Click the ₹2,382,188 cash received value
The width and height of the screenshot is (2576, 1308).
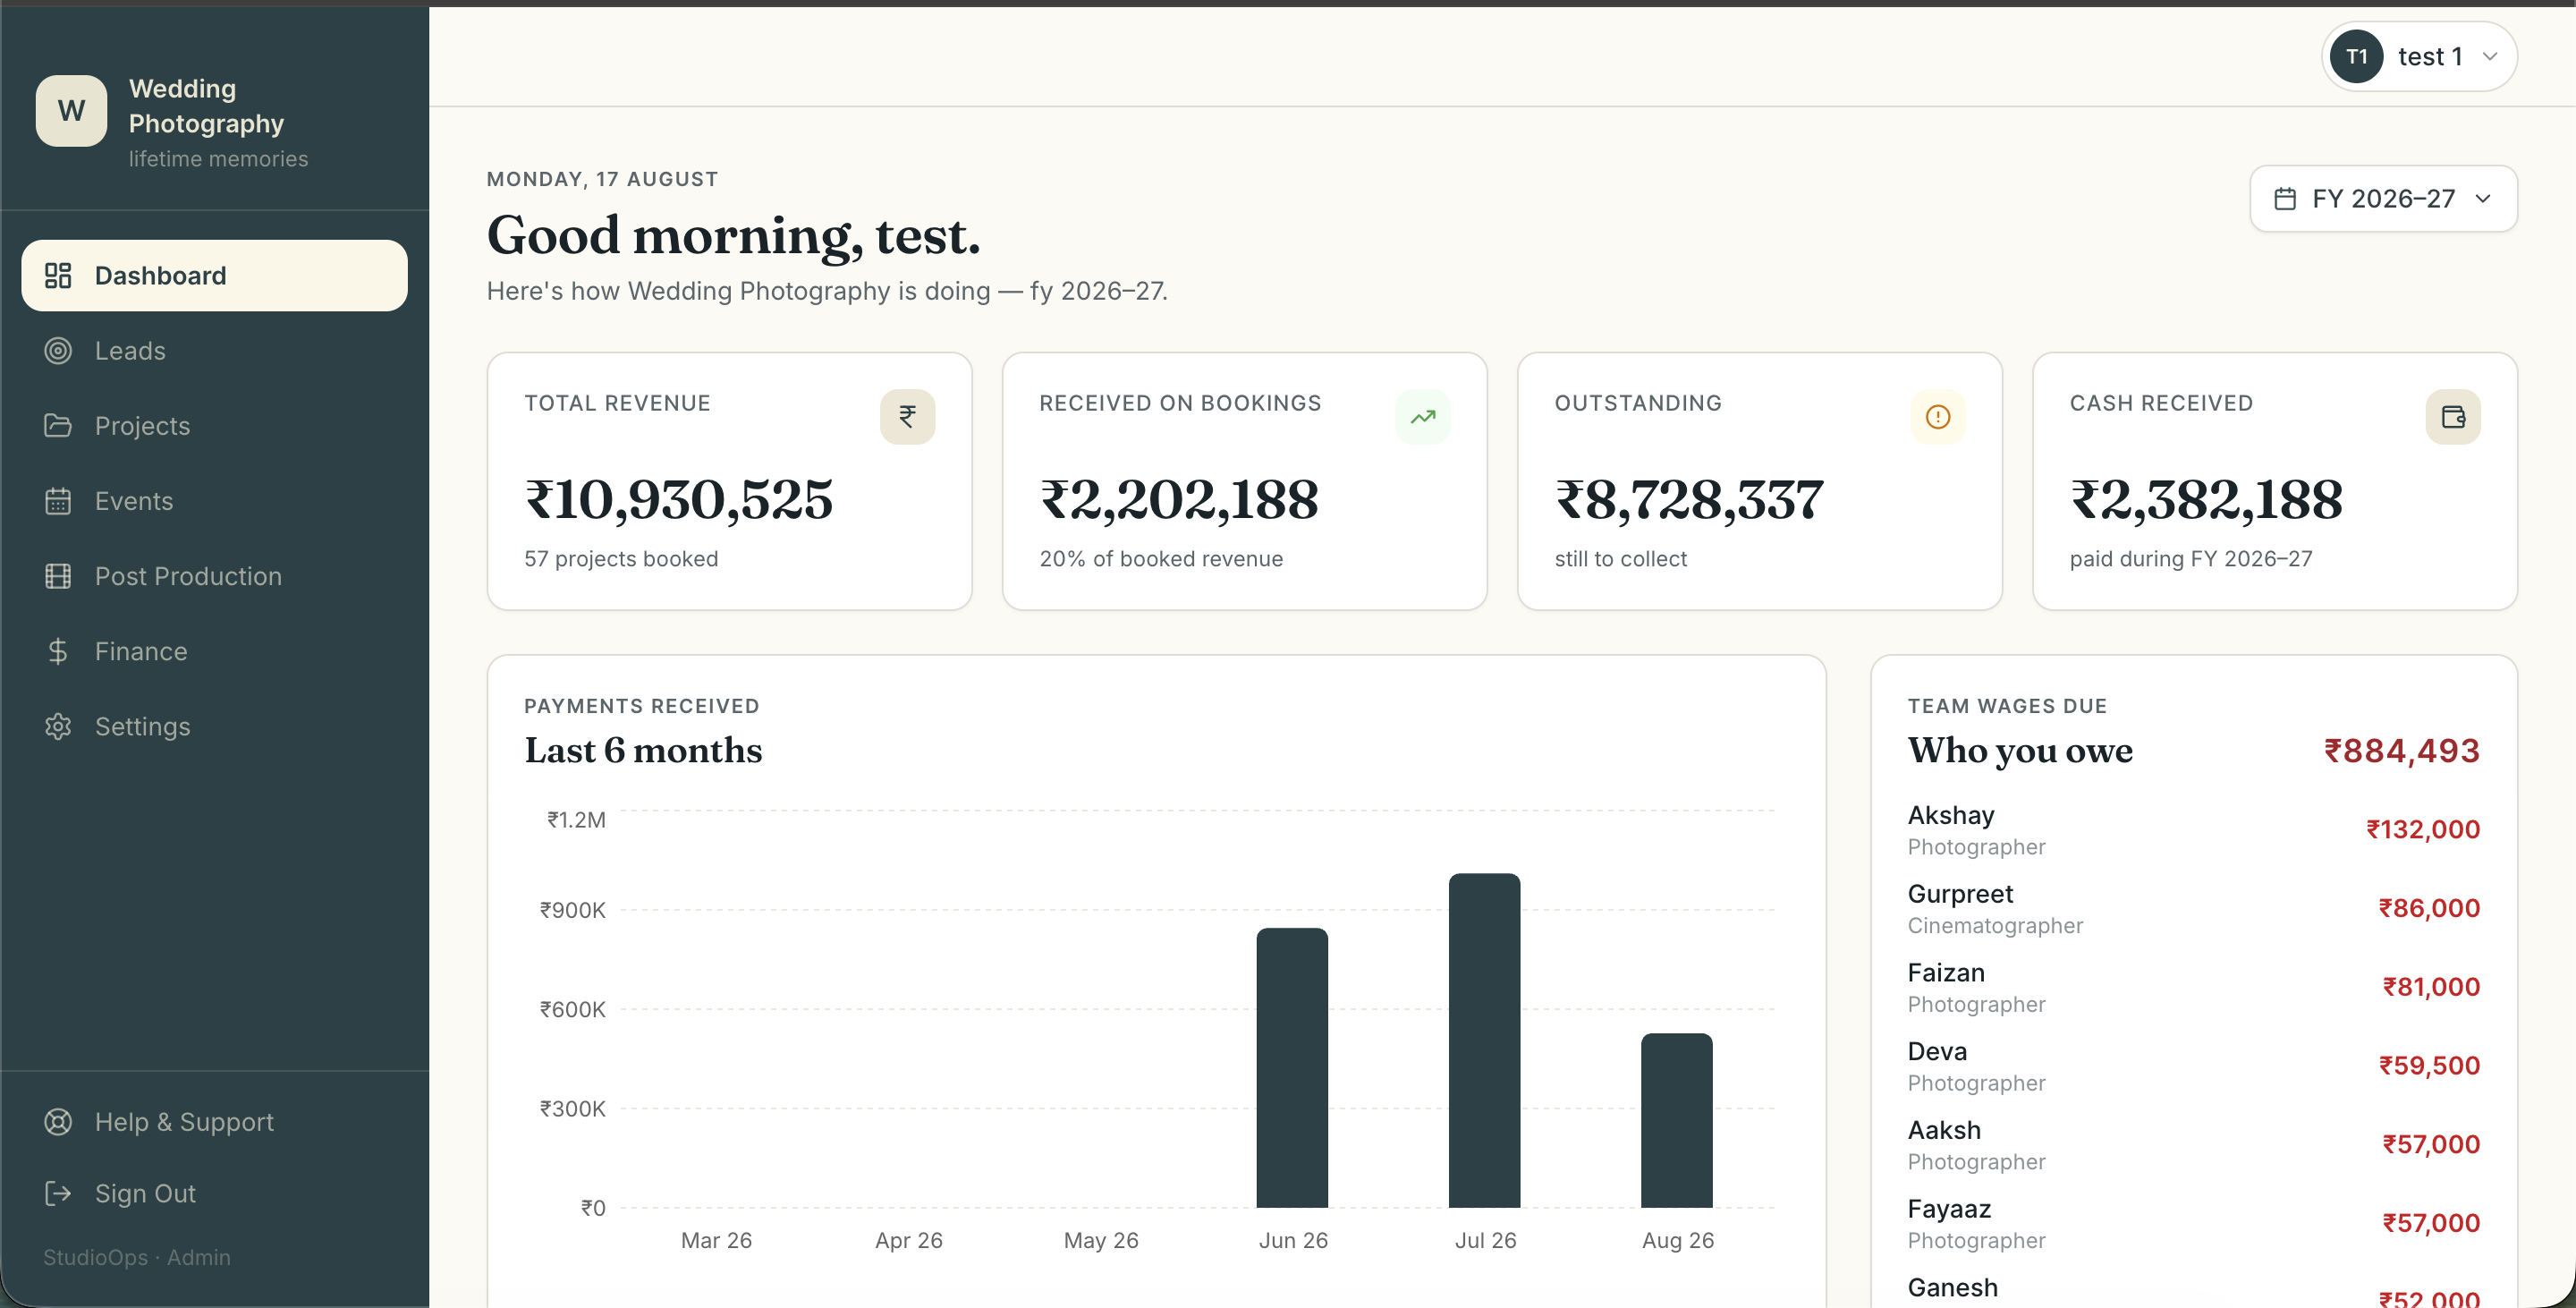[x=2205, y=499]
